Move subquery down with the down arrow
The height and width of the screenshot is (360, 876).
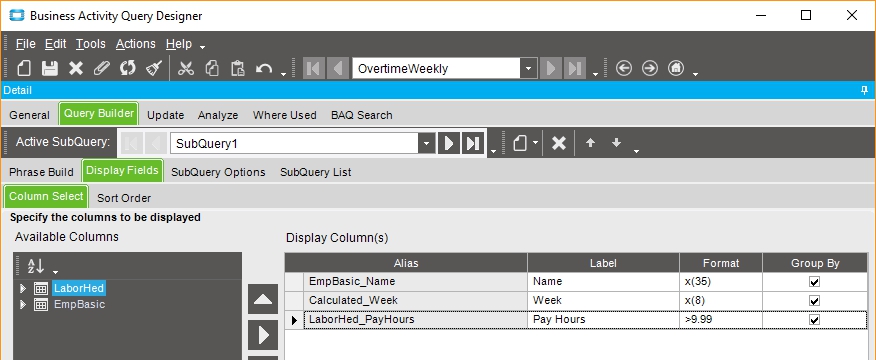tap(616, 143)
